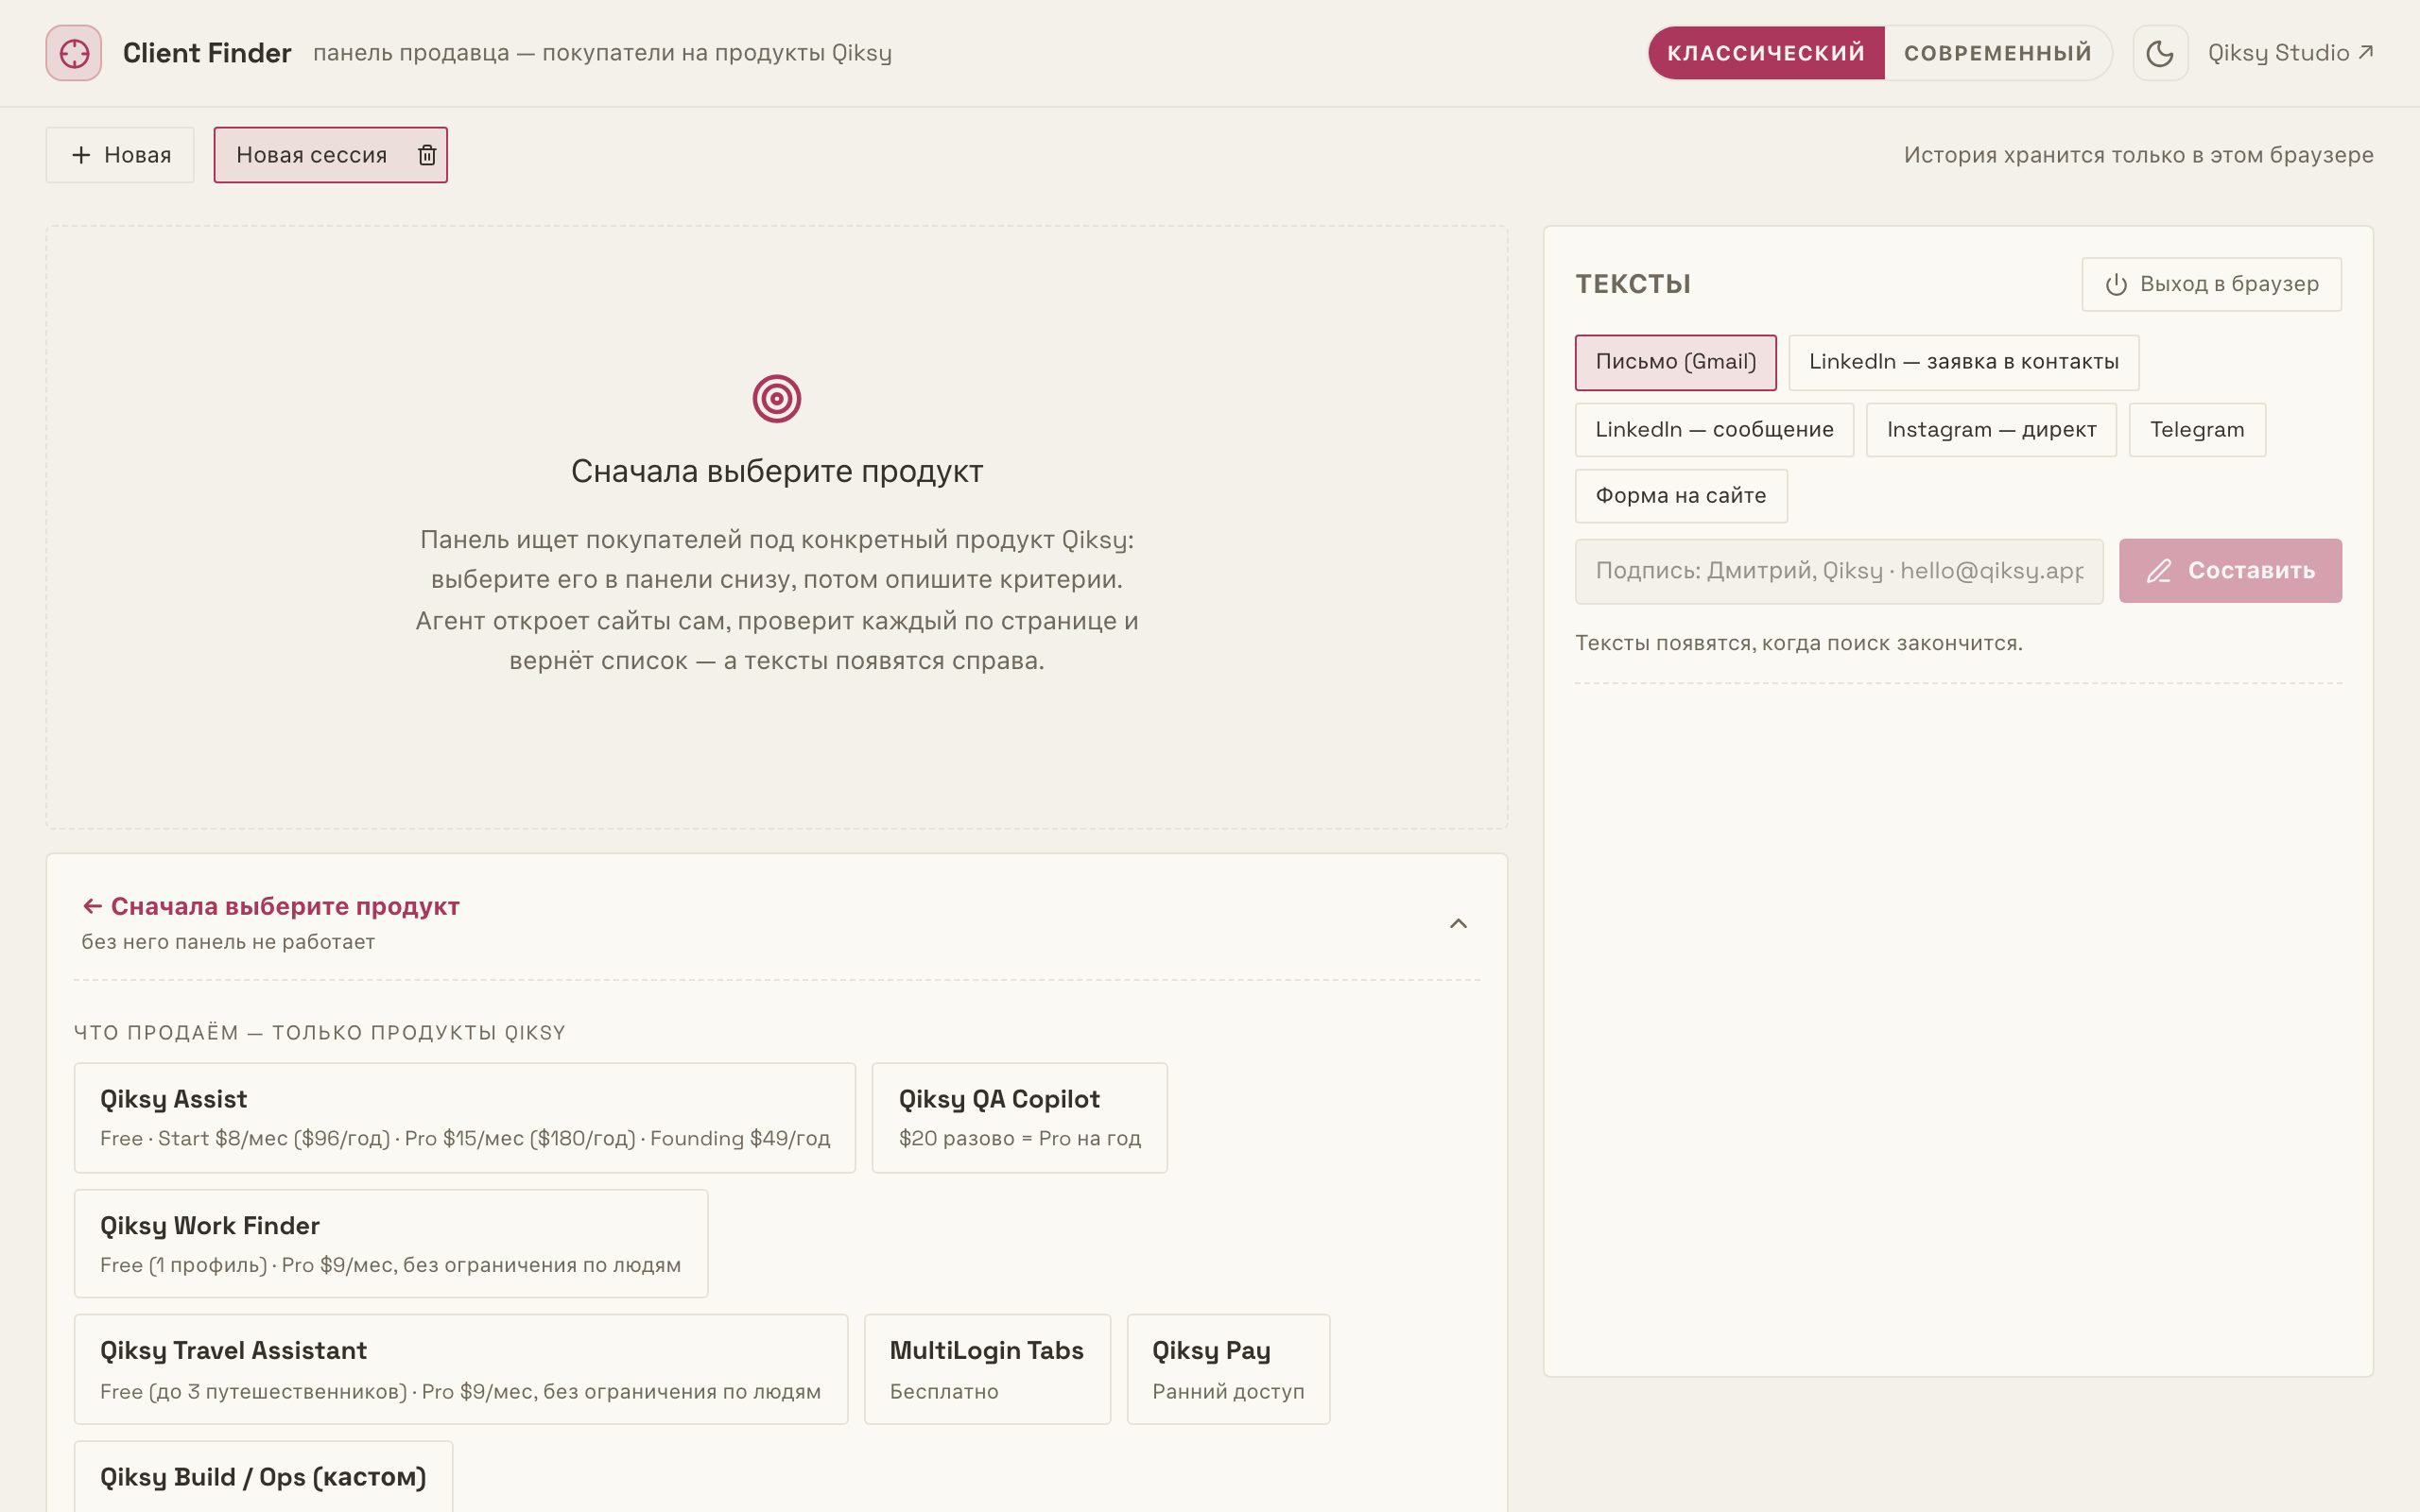Click the Тексты появятся, когда поиск закончится note
Image resolution: width=2420 pixels, height=1512 pixels.
coord(1798,643)
